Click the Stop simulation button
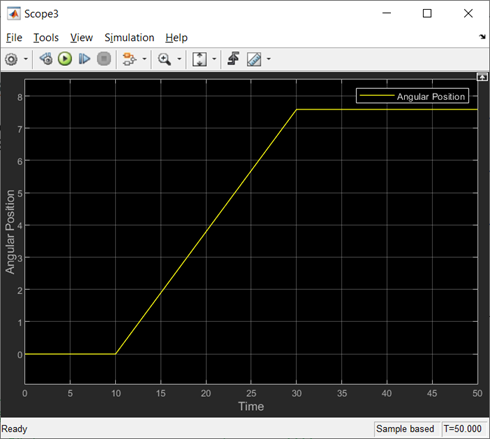 [104, 59]
